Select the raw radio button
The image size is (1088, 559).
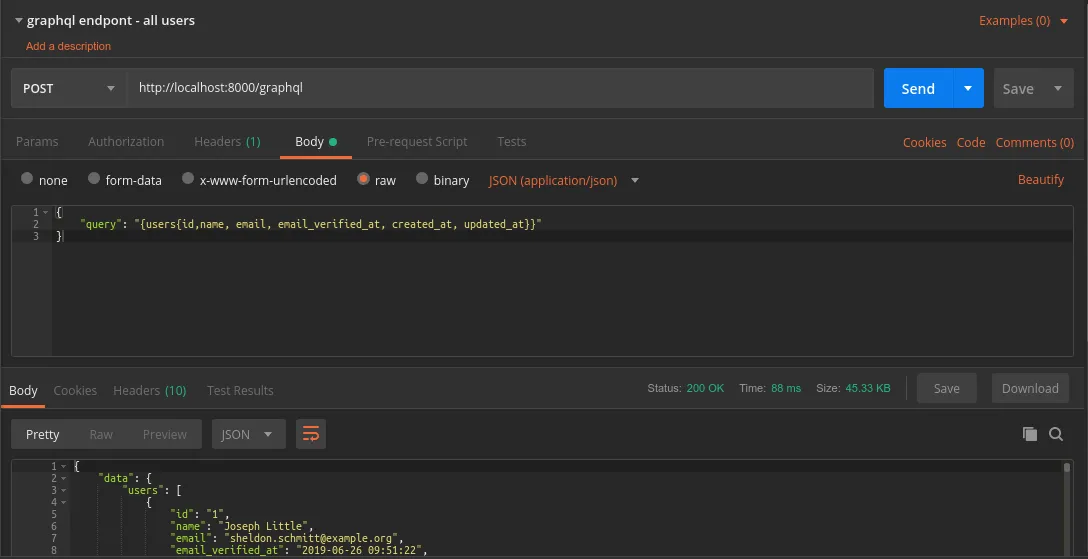click(363, 179)
